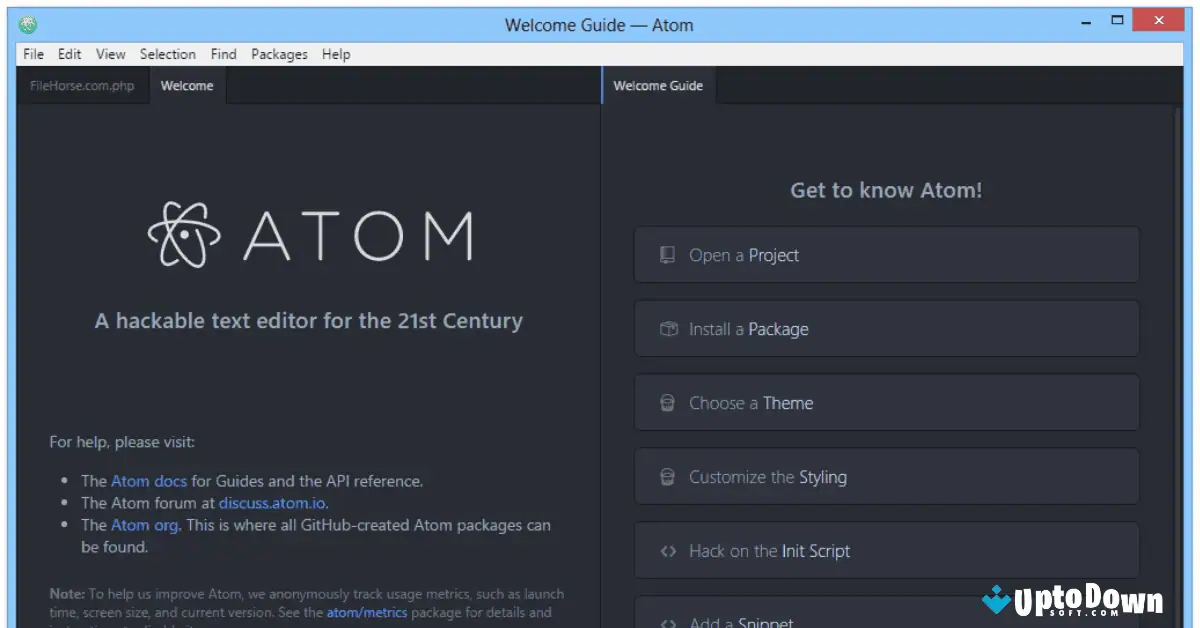Click the code brackets icon beside Hack on the Init Script

667,551
